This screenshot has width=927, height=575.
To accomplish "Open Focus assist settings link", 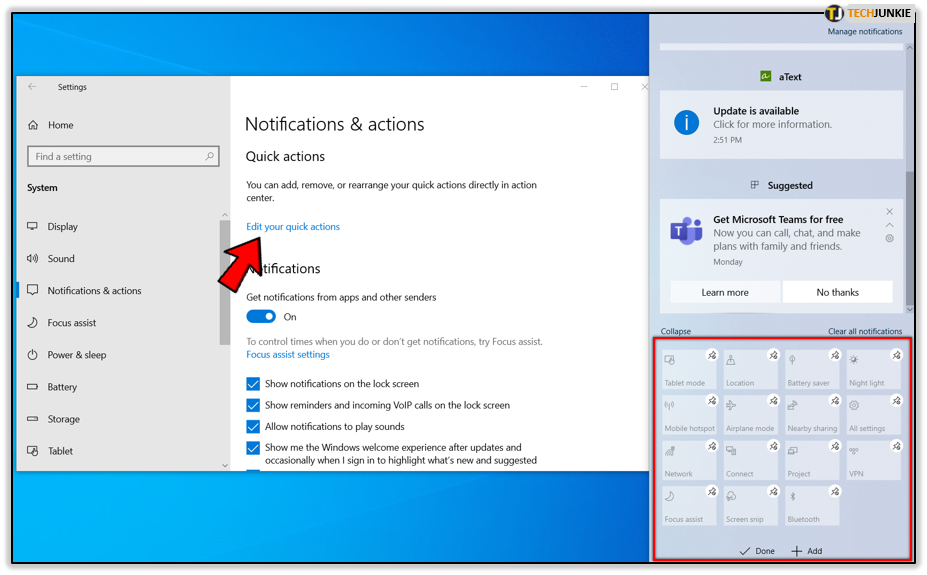I will click(x=288, y=355).
